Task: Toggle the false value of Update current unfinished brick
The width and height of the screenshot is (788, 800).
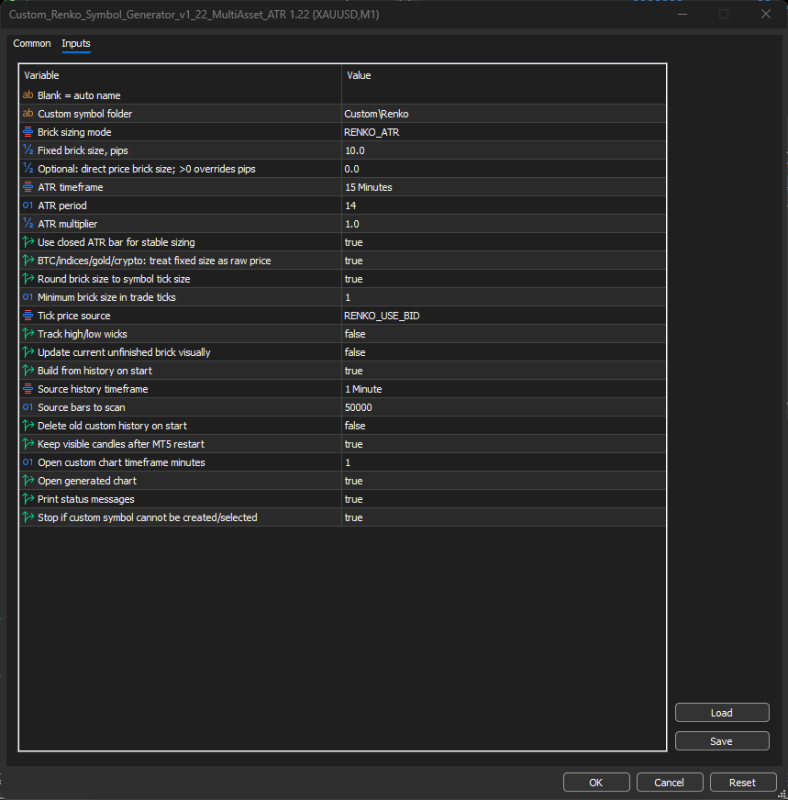Action: (504, 352)
